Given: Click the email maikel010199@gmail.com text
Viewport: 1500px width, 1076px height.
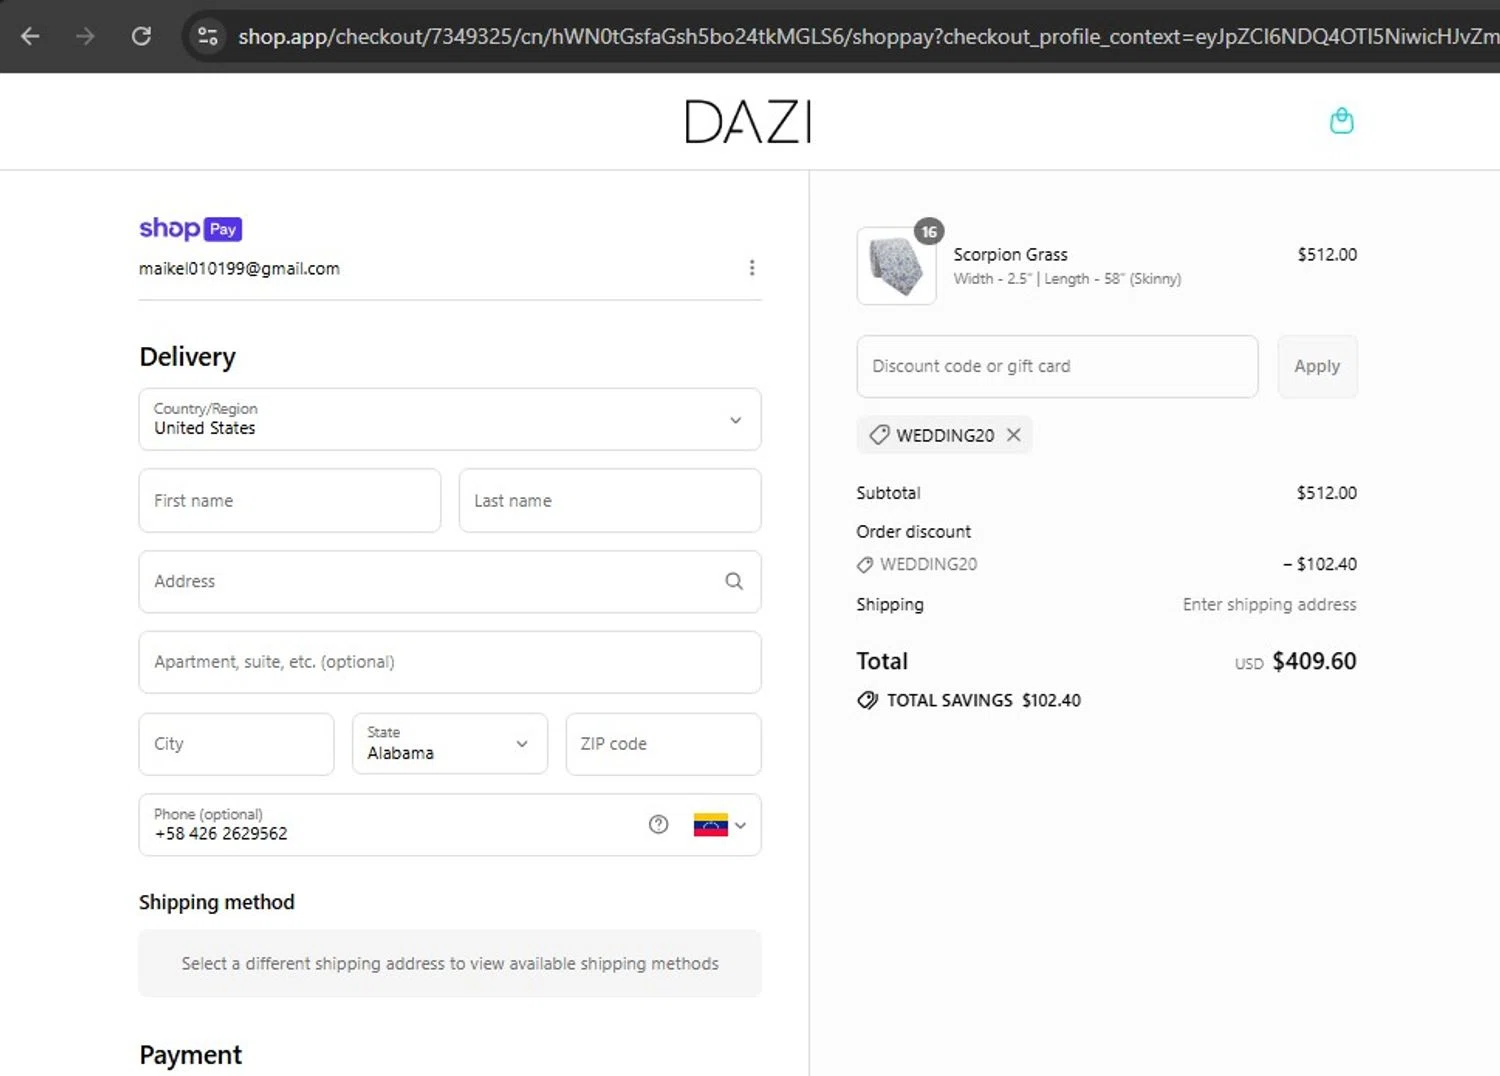Looking at the screenshot, I should point(239,269).
